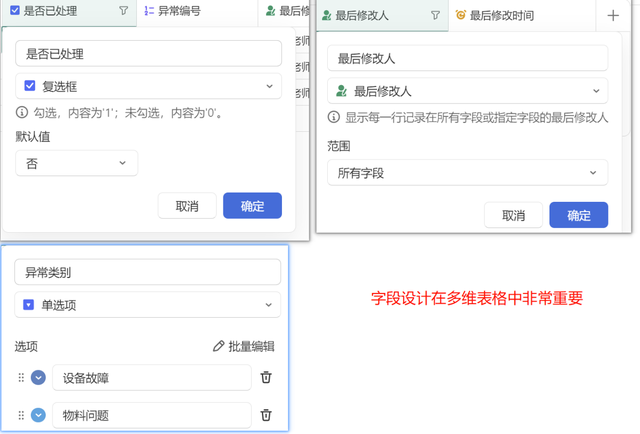Click filter icon on 是否已处理 column header
The height and width of the screenshot is (434, 640).
(123, 11)
